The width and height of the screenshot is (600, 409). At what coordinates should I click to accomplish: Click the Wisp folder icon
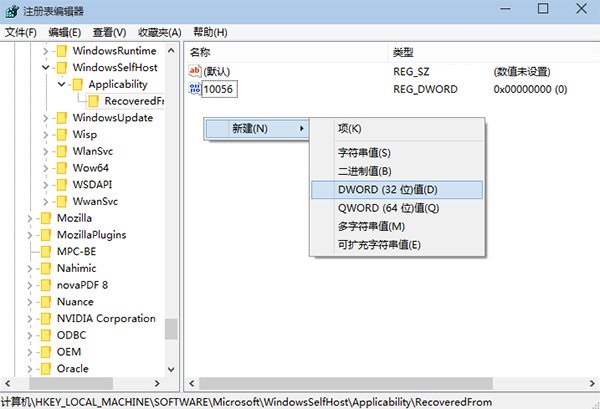62,135
